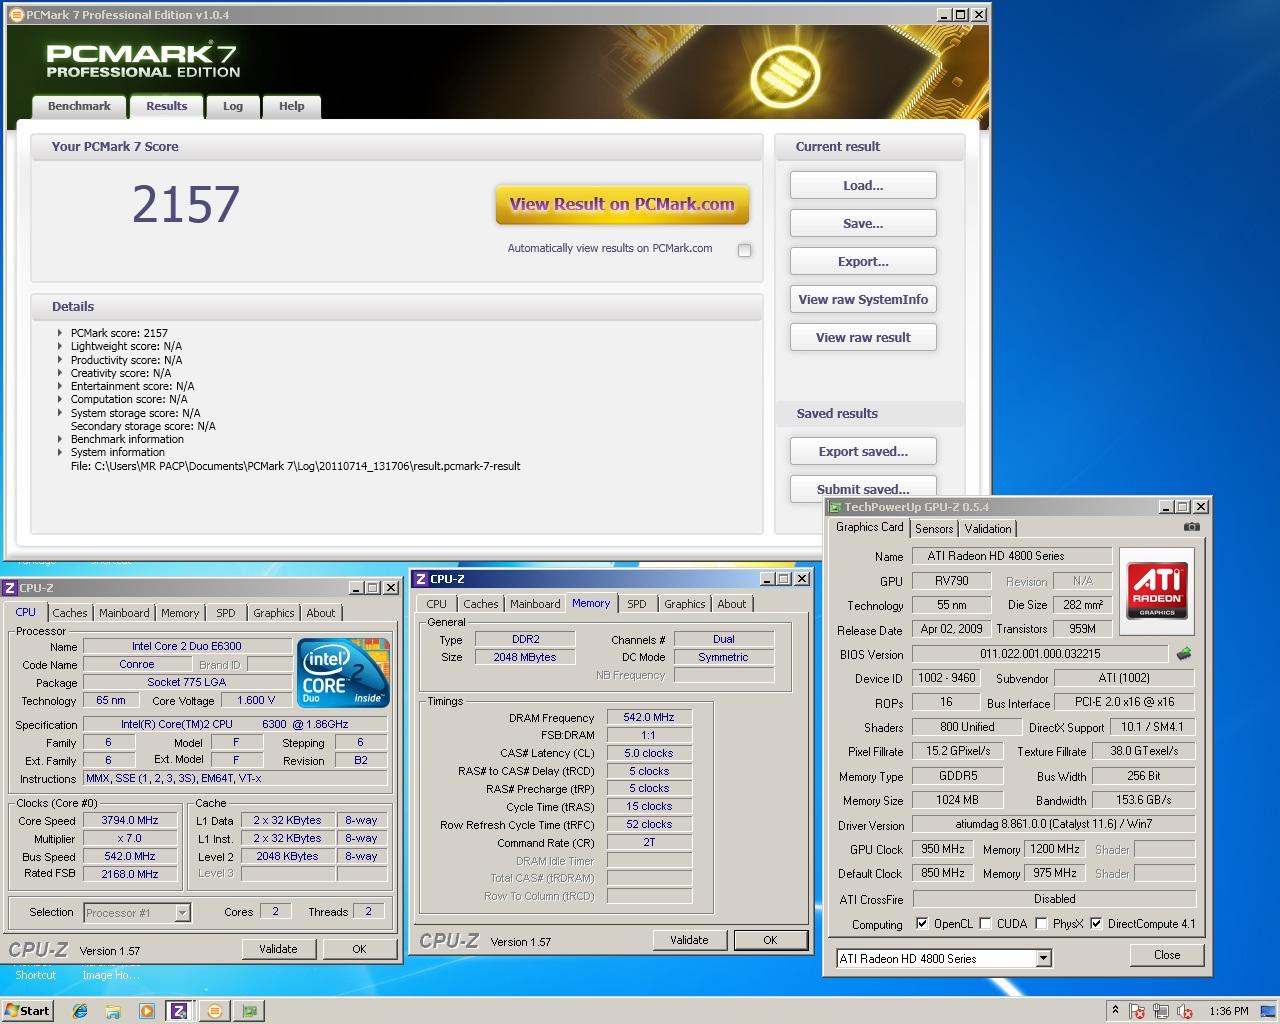The height and width of the screenshot is (1024, 1280).
Task: Click the CPU-Z Memory window title icon
Action: click(x=421, y=579)
